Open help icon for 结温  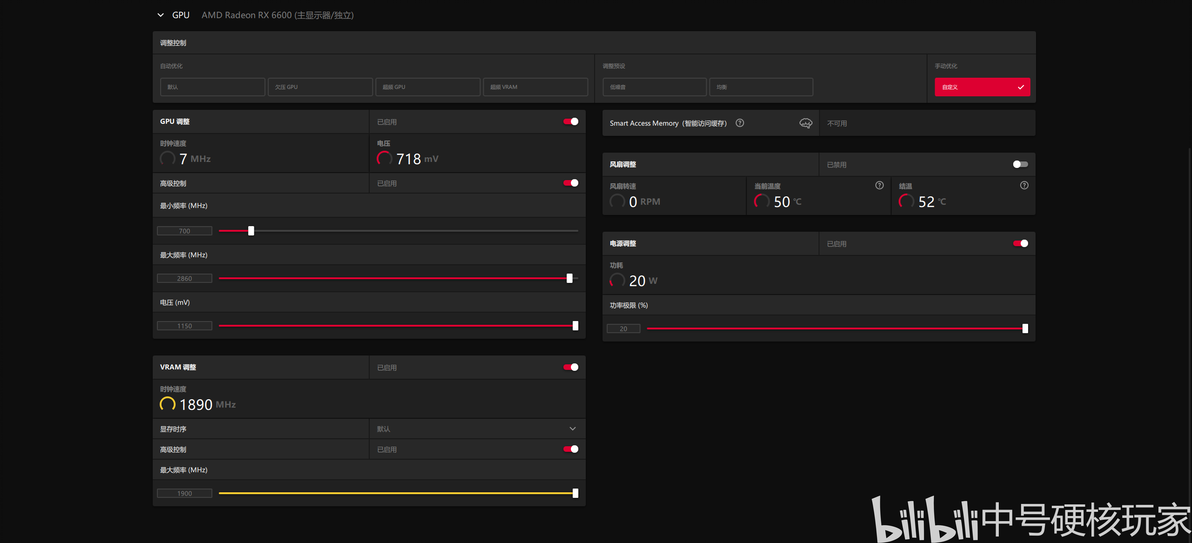(1024, 185)
